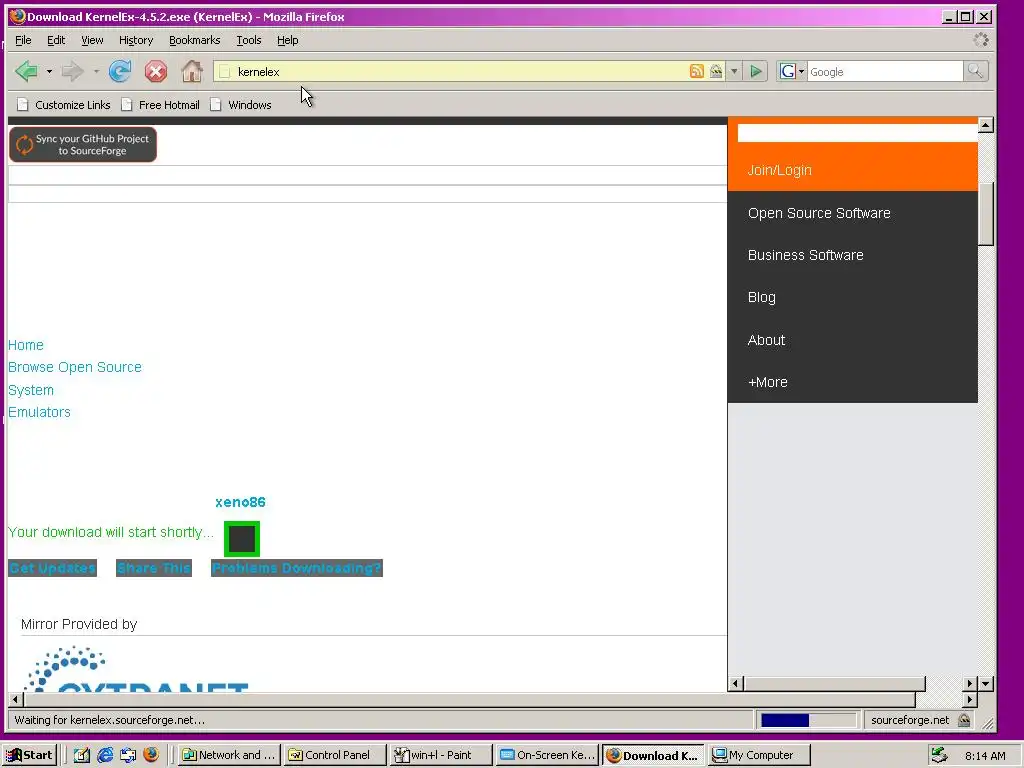Open the xeno86 author link
This screenshot has width=1024, height=768.
240,502
